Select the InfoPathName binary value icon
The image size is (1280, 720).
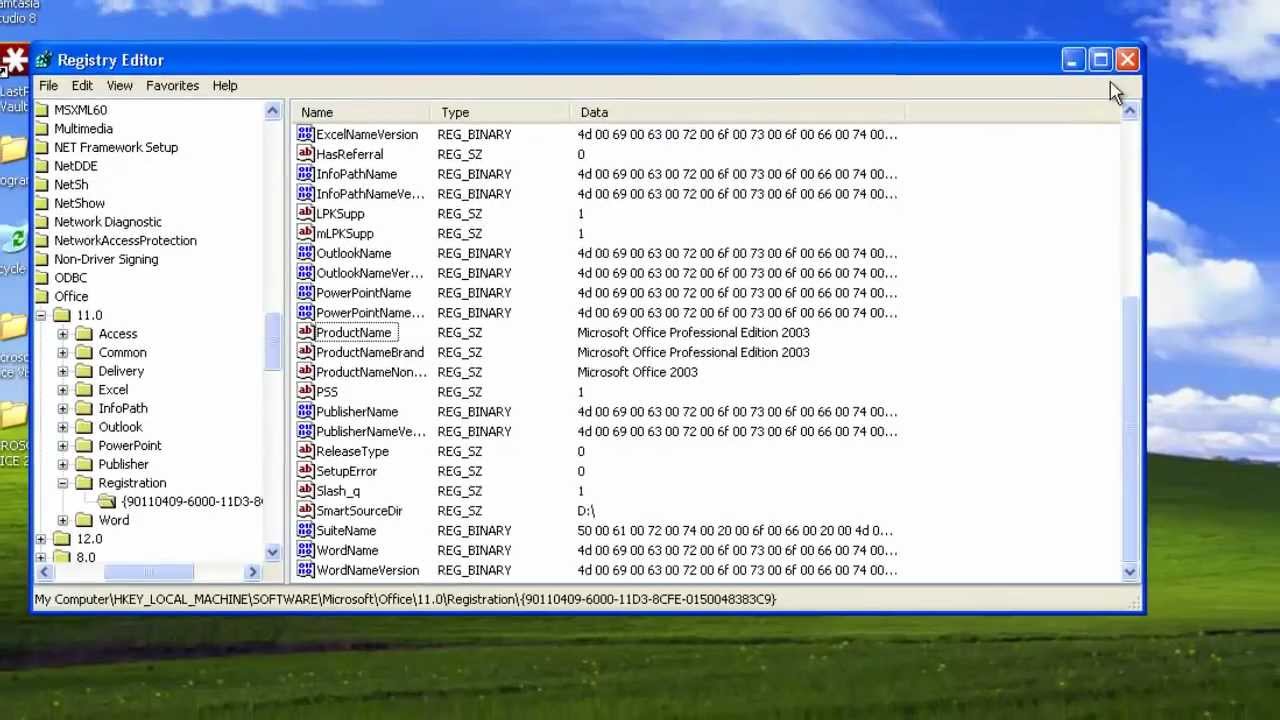(x=305, y=174)
